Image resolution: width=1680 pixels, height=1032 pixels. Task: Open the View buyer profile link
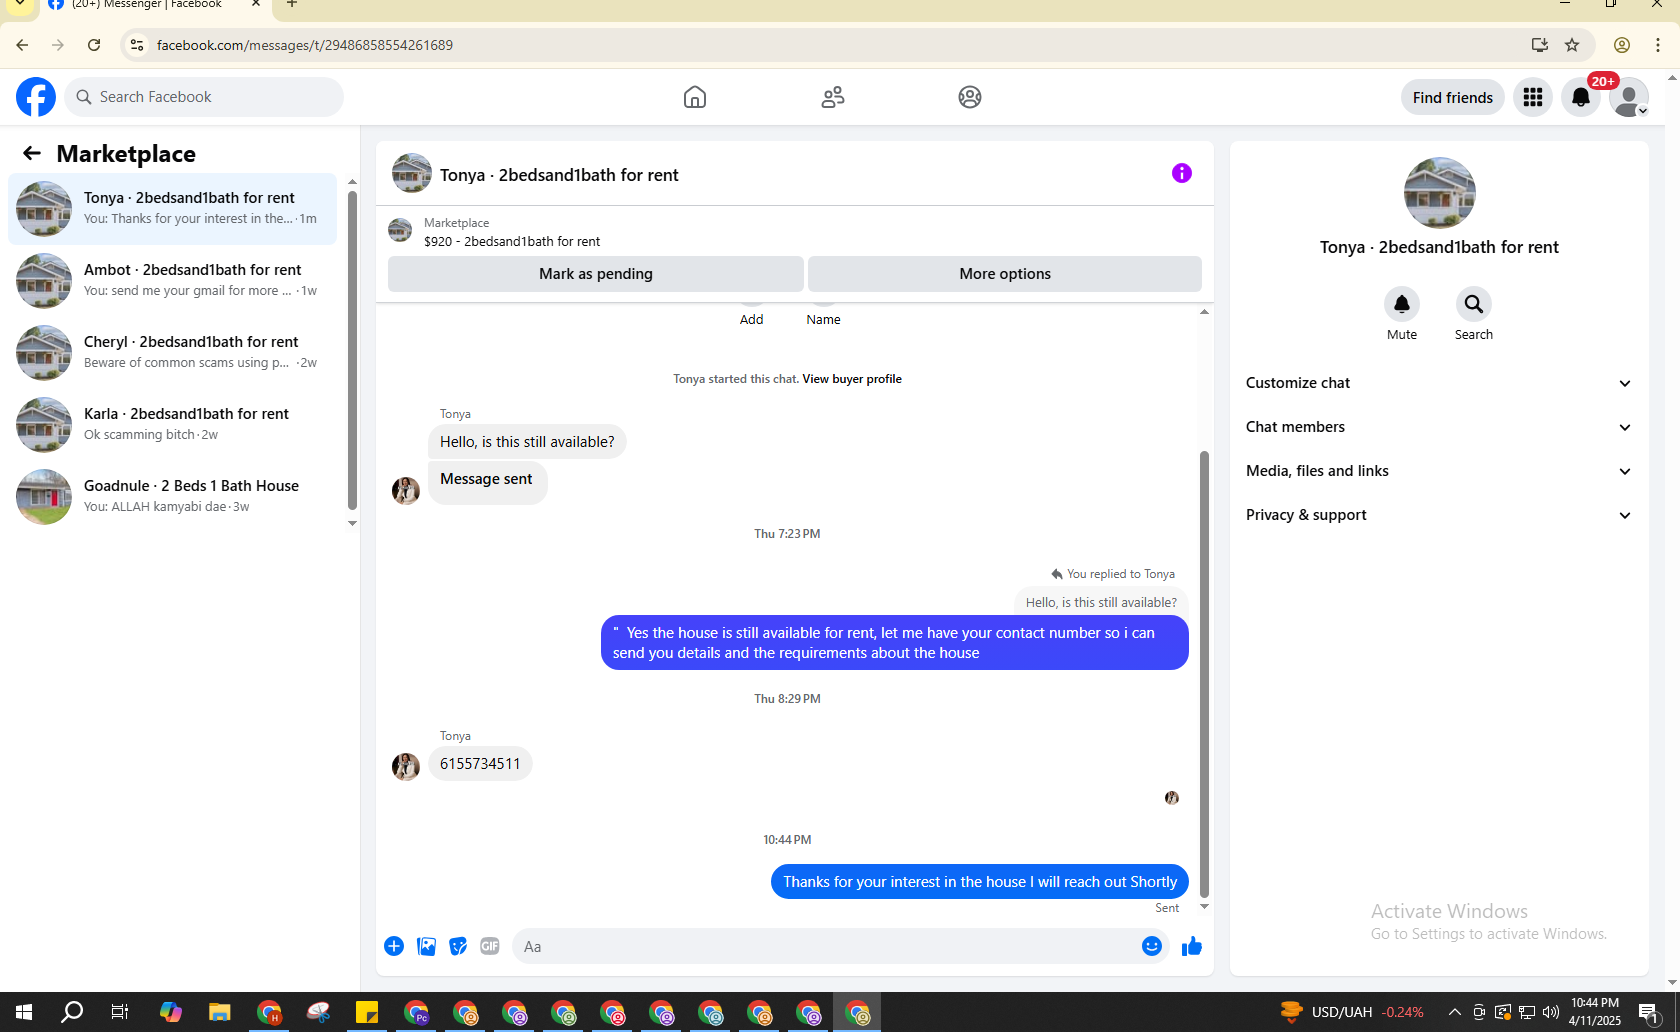point(852,379)
